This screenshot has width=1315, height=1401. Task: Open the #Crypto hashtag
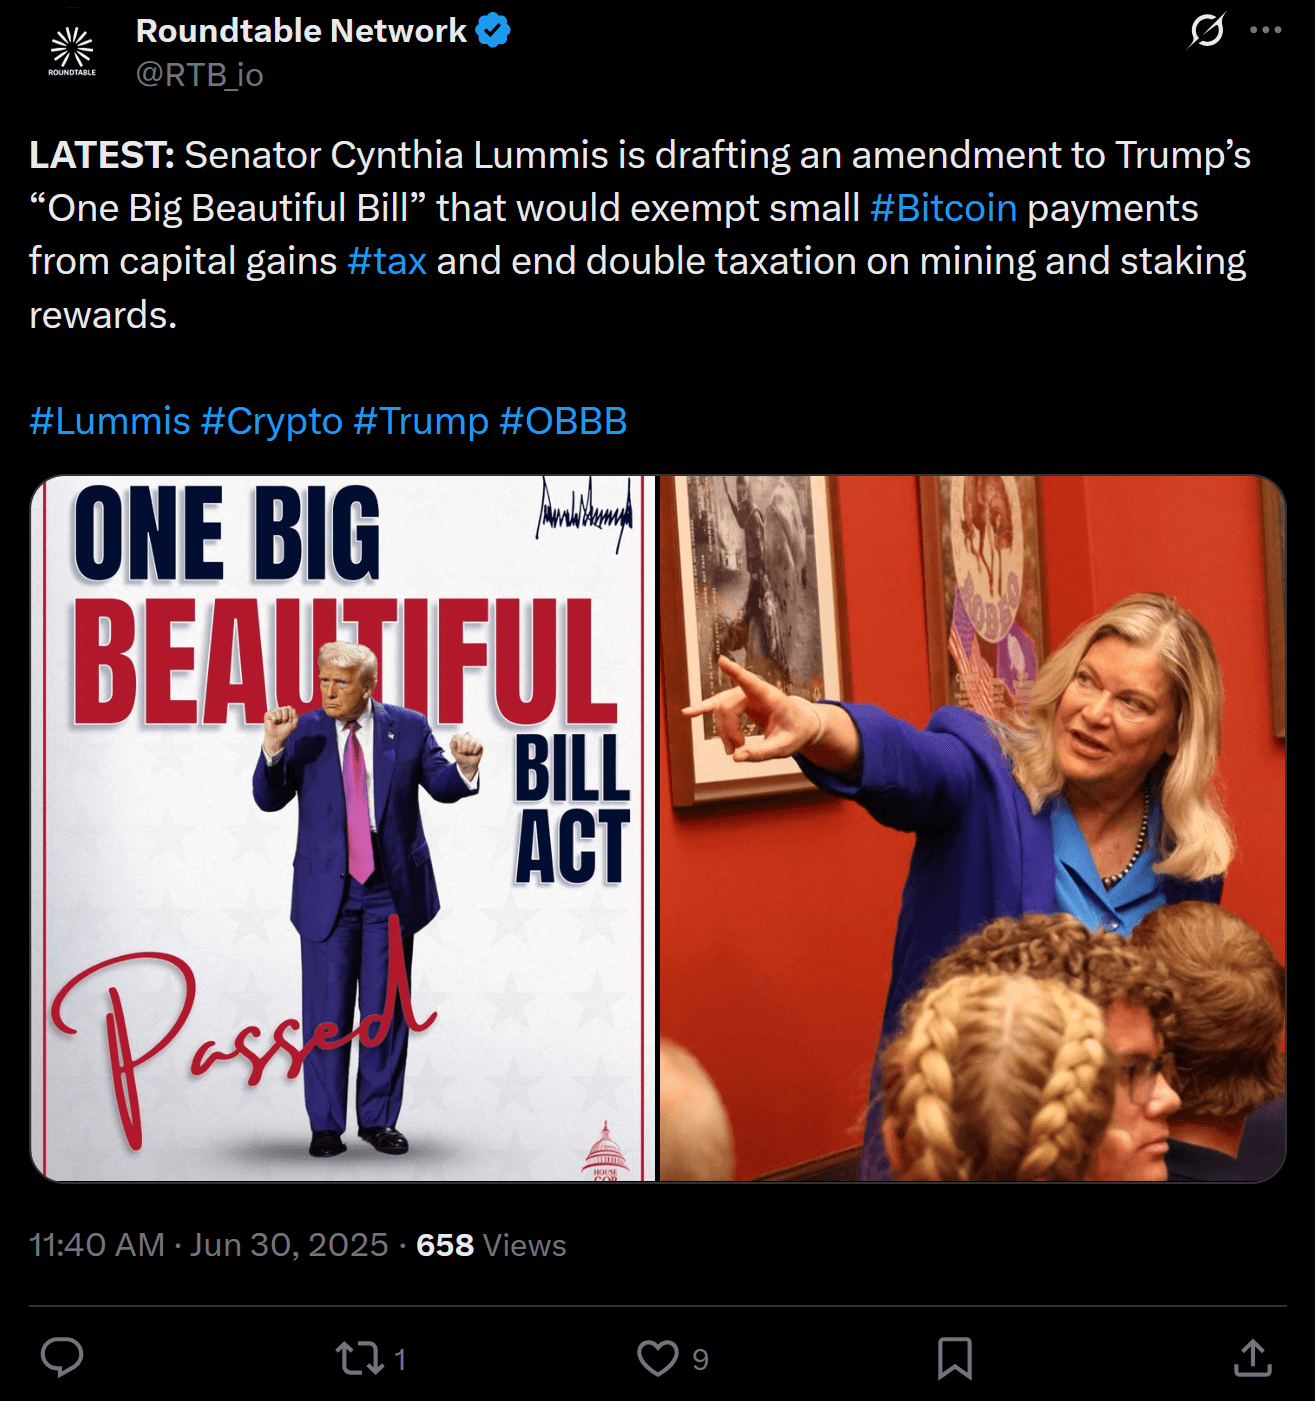click(272, 421)
